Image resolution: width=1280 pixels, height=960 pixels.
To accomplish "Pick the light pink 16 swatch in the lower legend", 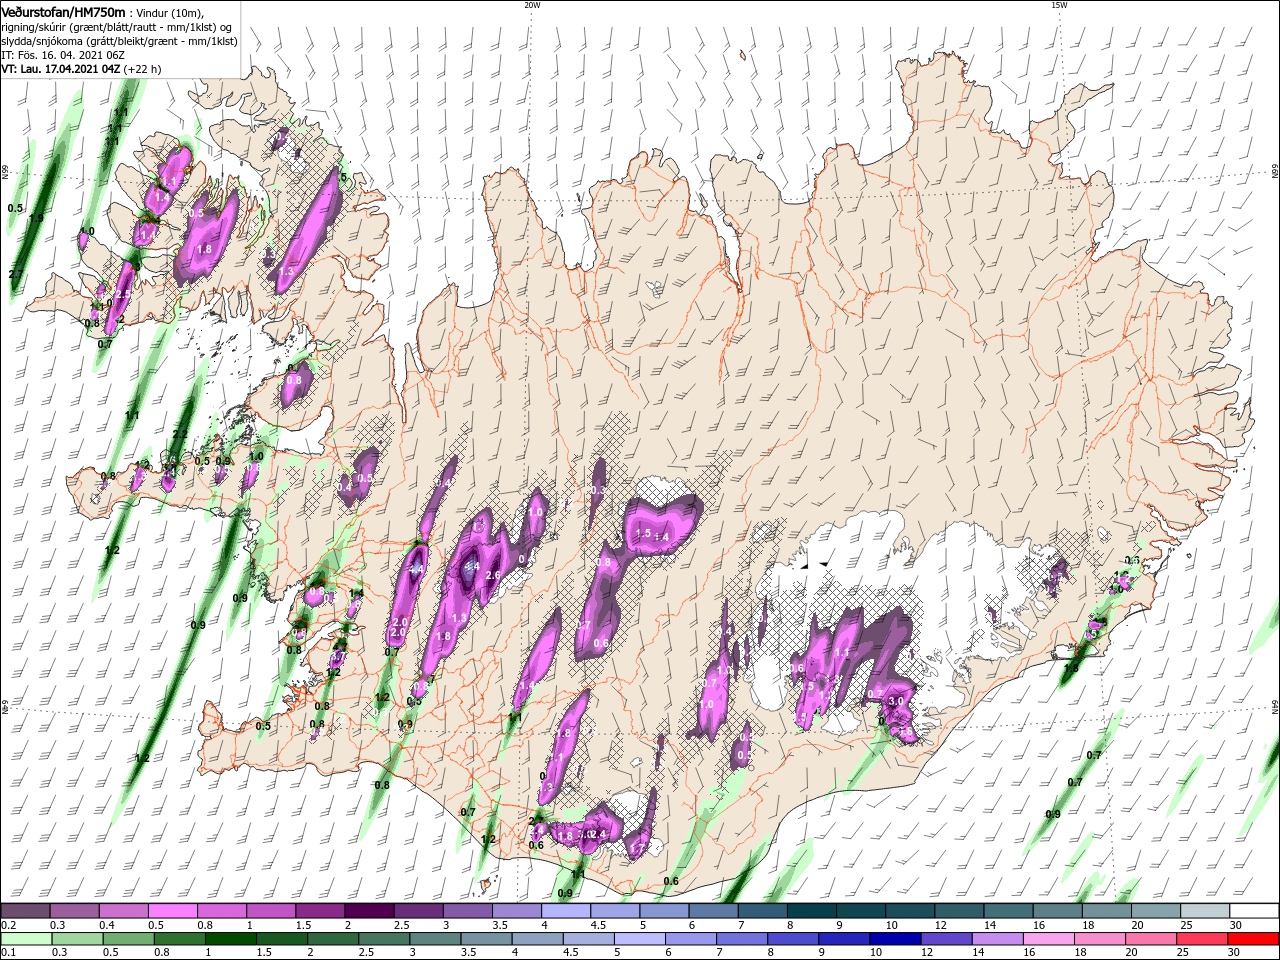I will [x=1048, y=939].
